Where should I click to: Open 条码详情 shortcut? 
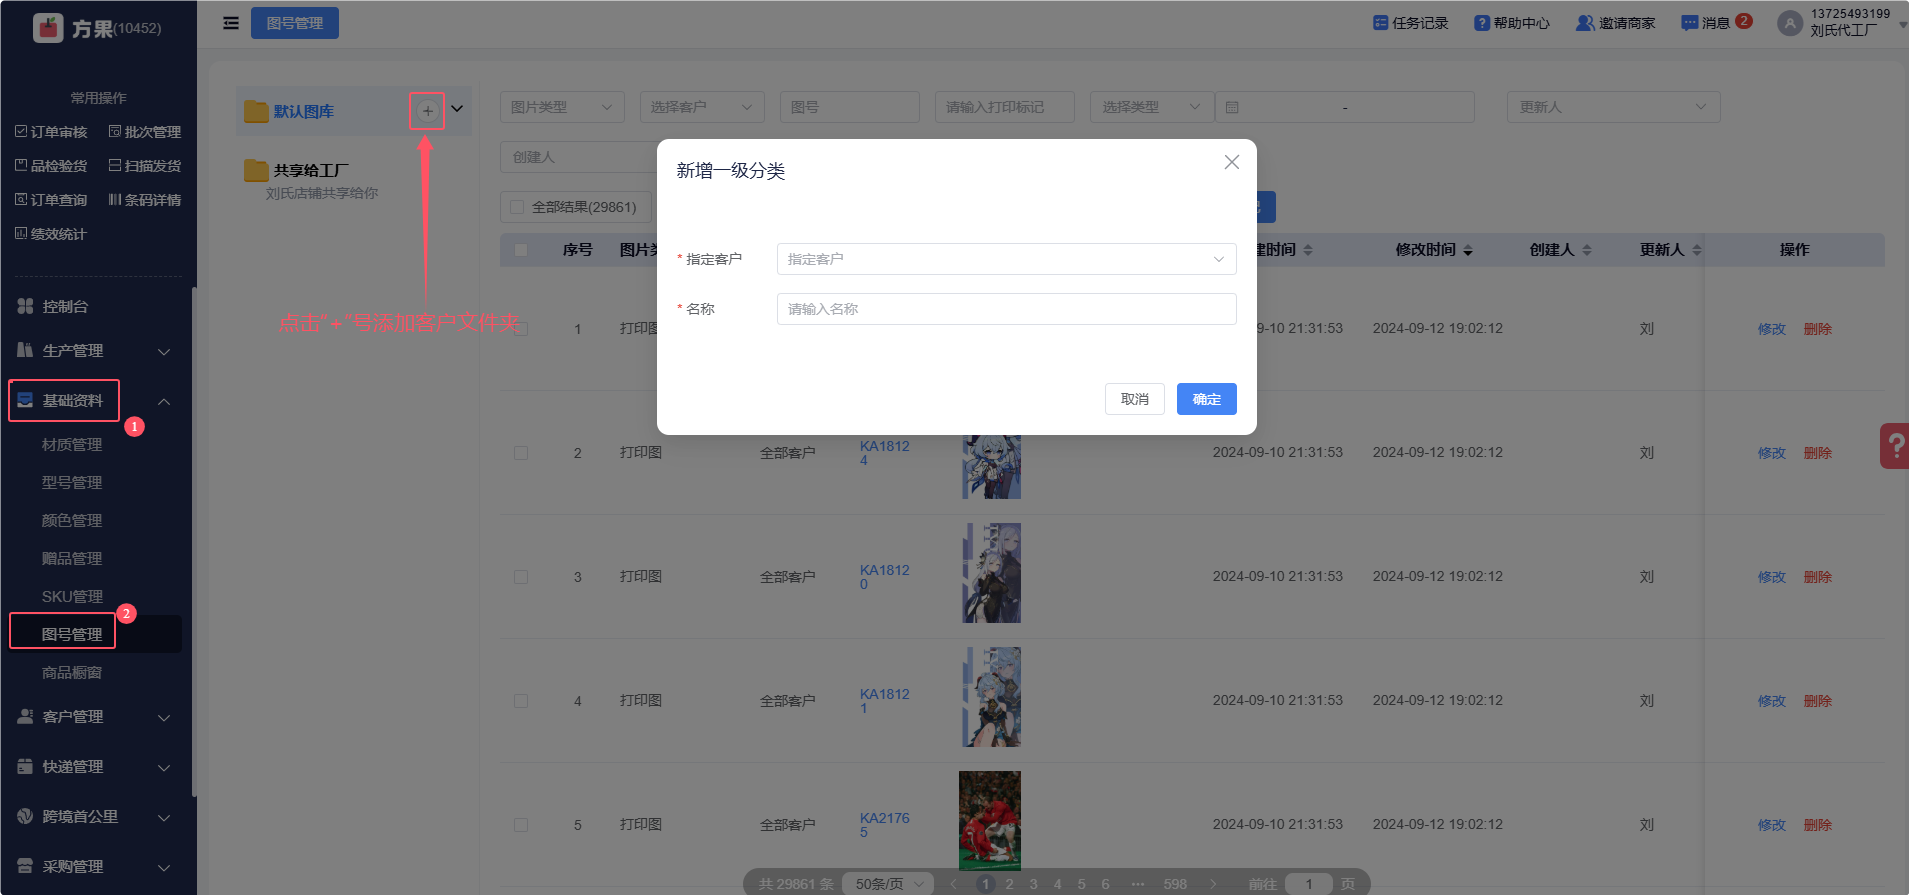[145, 200]
